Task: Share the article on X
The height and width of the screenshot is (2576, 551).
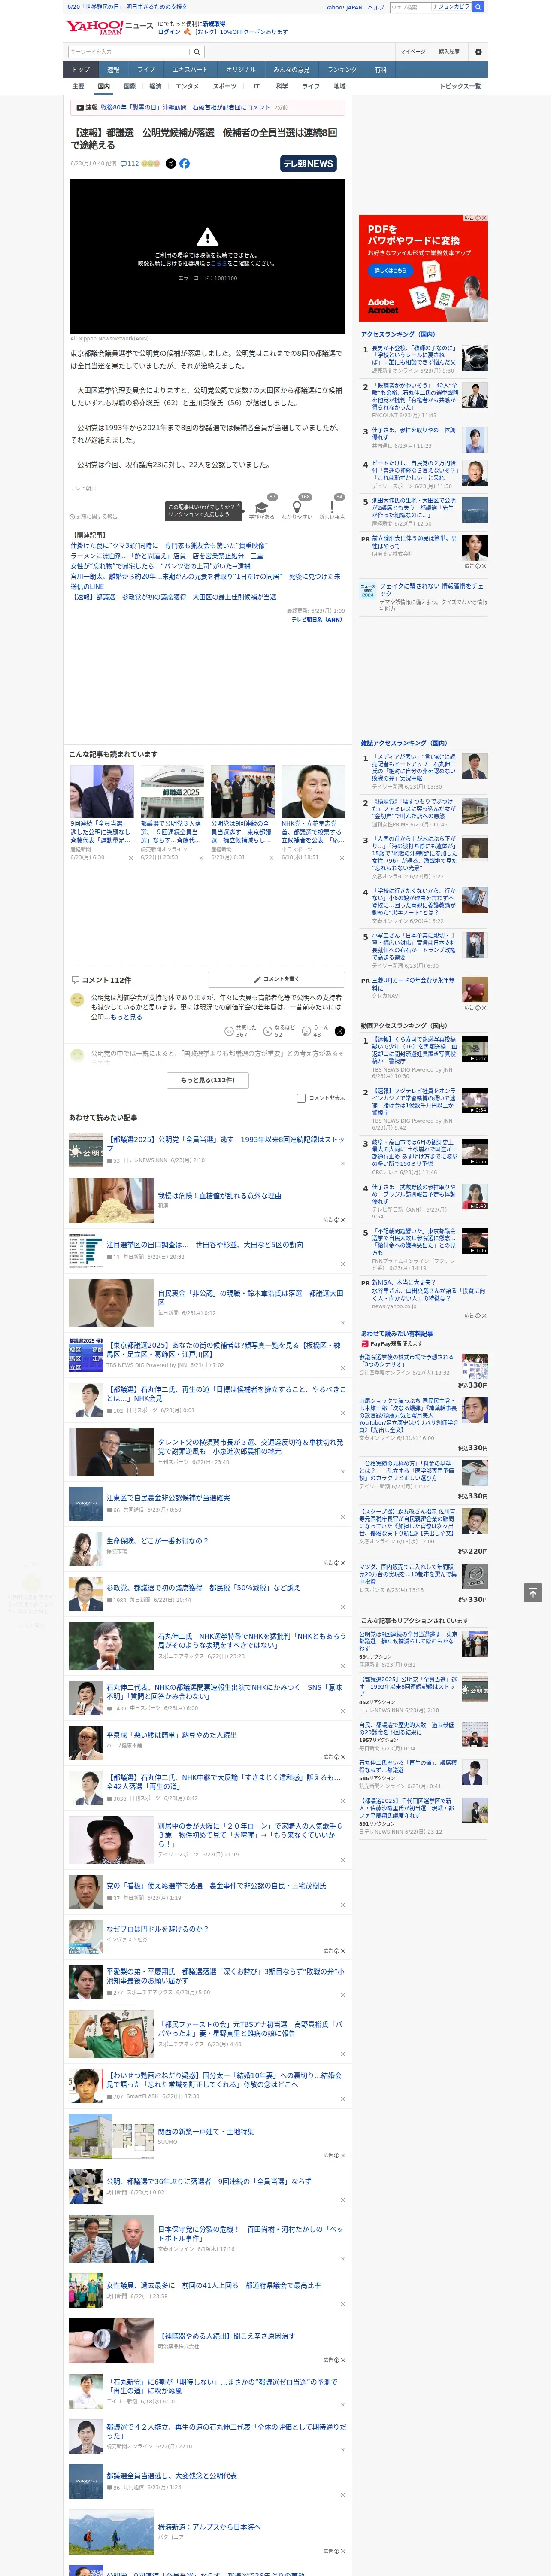Action: point(170,163)
